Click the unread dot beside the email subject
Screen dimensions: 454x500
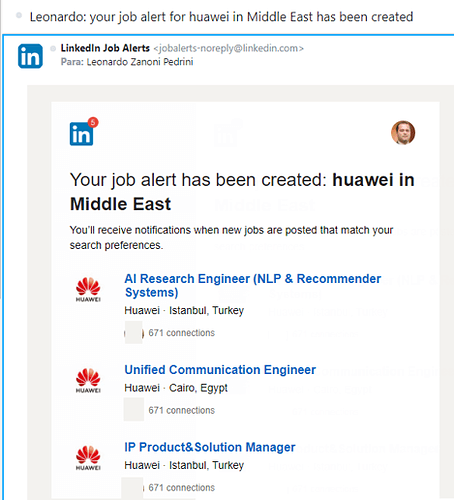[x=19, y=15]
